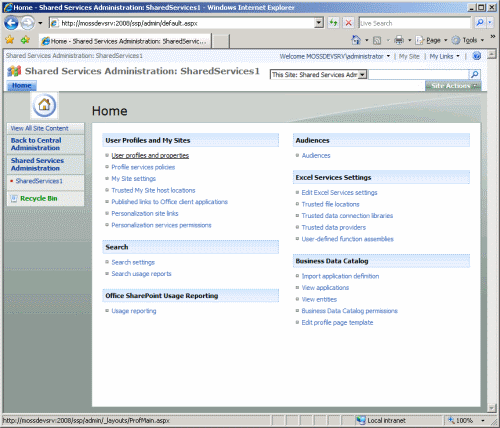This screenshot has height=428, width=500.
Task: Click the Print toolbar icon
Action: coord(399,40)
